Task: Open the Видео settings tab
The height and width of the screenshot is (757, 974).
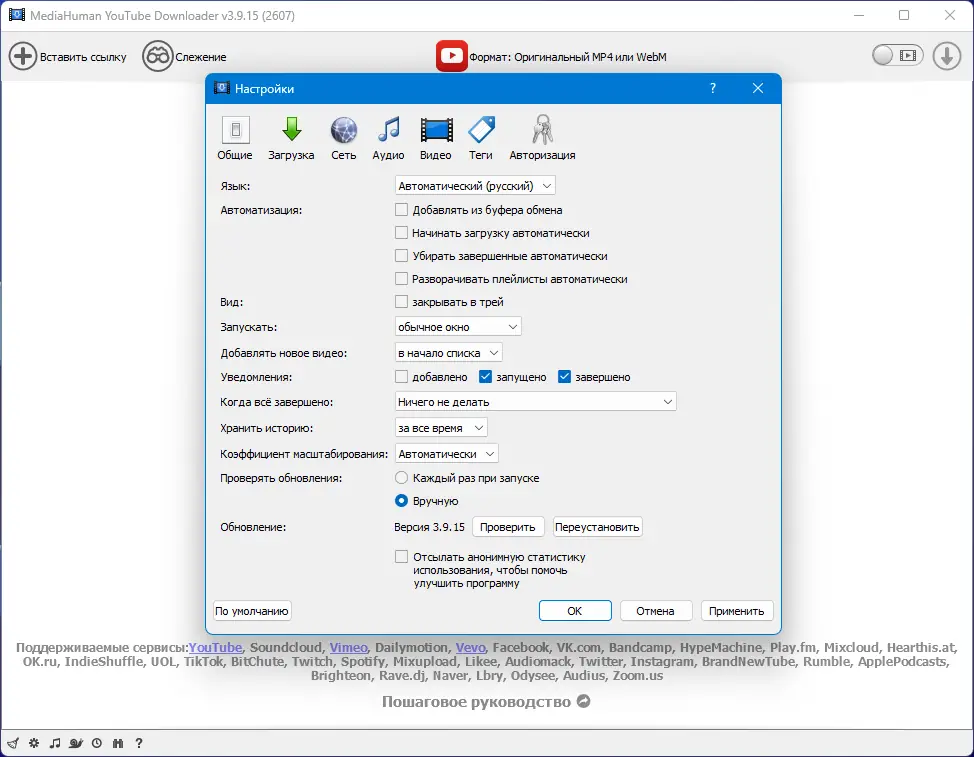Action: click(436, 138)
